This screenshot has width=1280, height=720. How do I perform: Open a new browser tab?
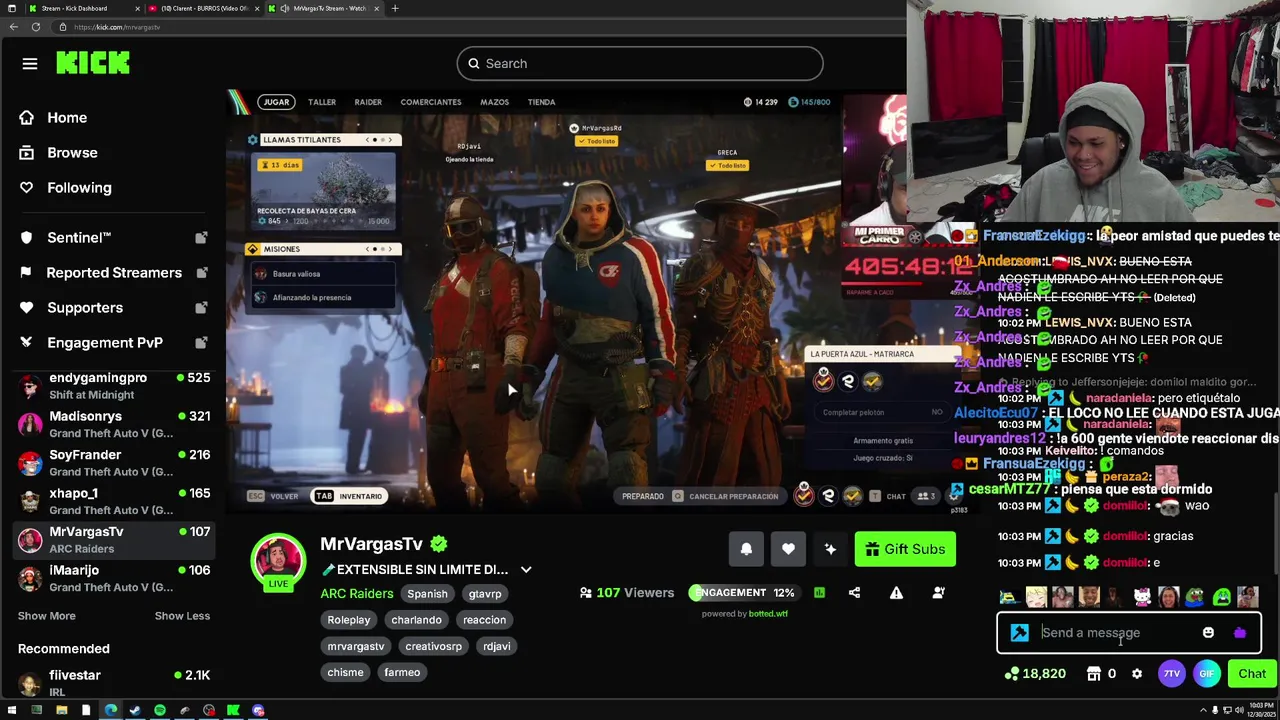(x=395, y=8)
